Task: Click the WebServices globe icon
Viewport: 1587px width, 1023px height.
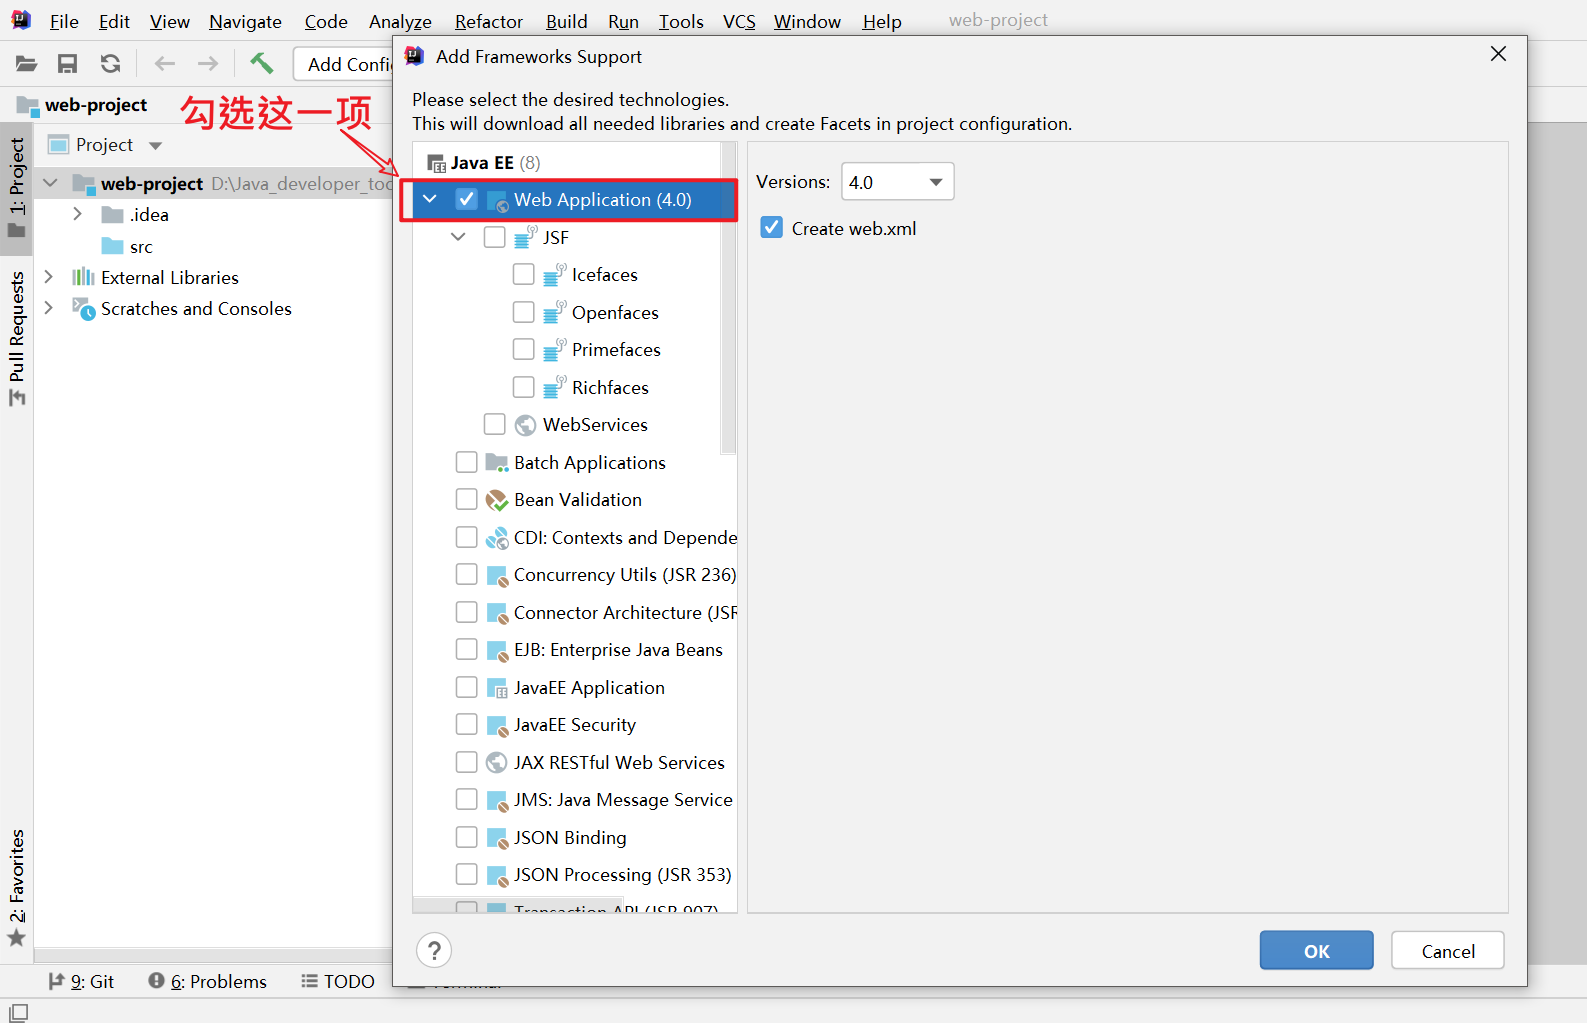Action: 525,425
